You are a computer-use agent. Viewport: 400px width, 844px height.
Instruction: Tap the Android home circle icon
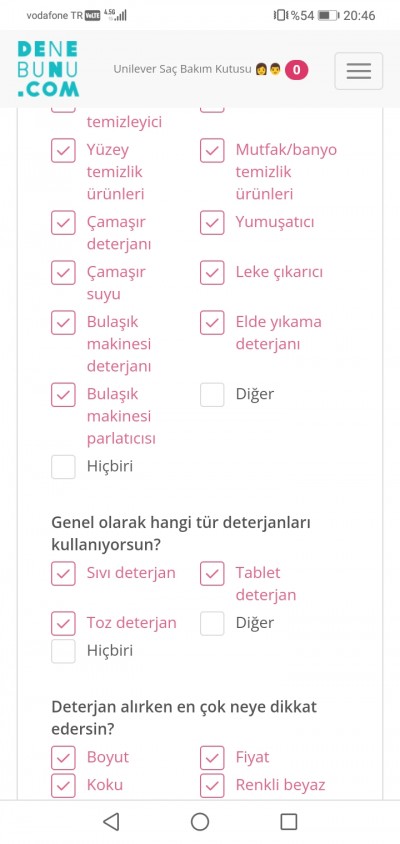coord(200,821)
